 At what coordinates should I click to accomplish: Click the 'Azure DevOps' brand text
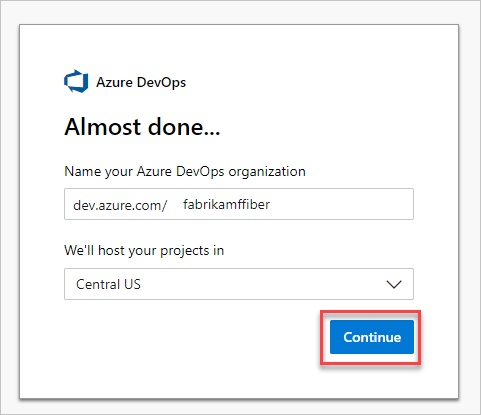[x=141, y=82]
